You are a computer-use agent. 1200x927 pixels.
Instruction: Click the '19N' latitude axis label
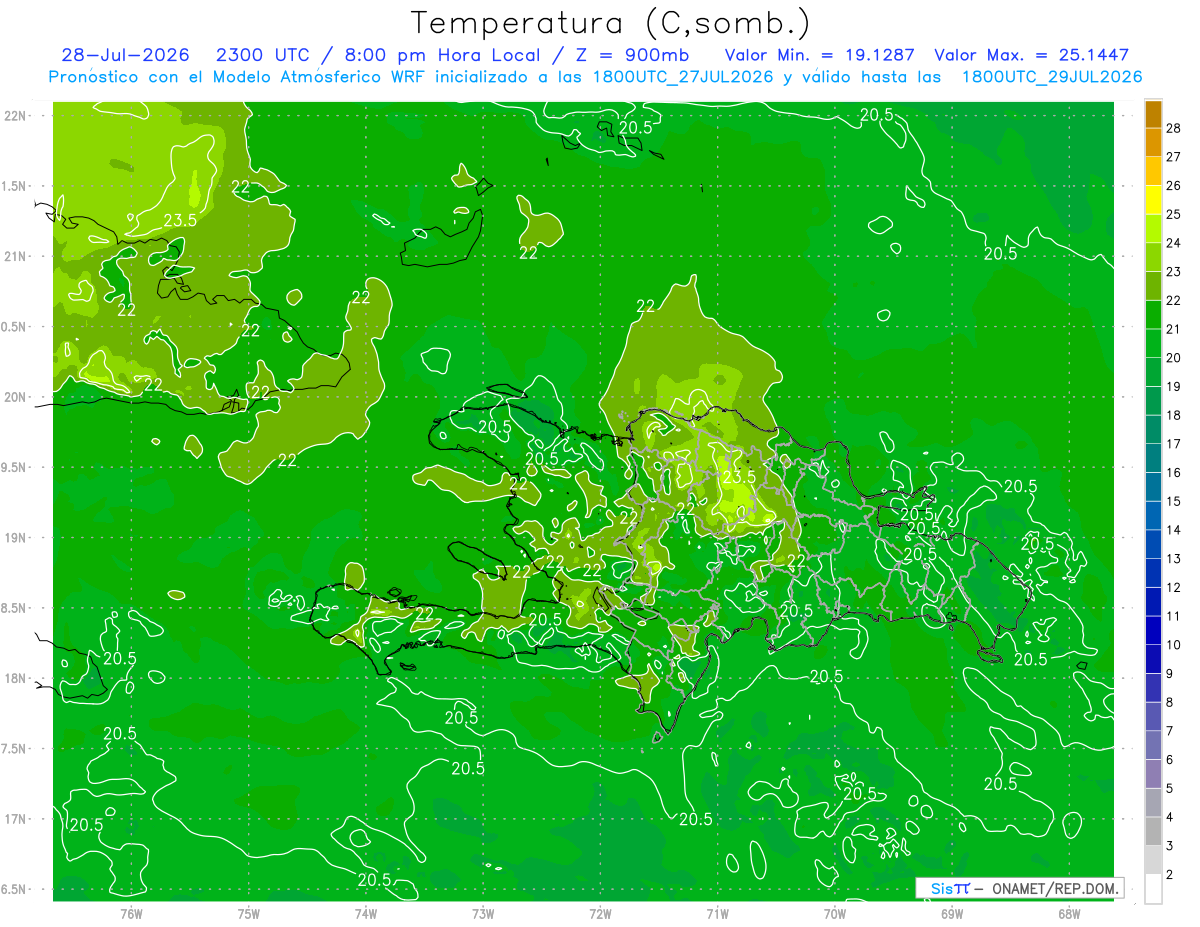17,537
